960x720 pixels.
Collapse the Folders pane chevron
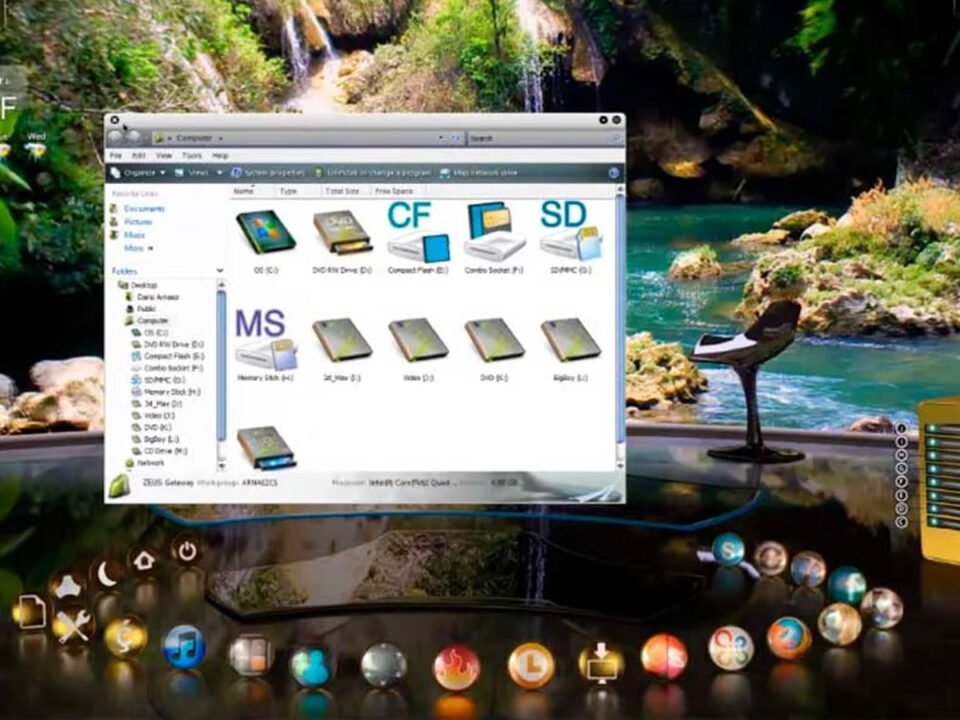coord(220,271)
